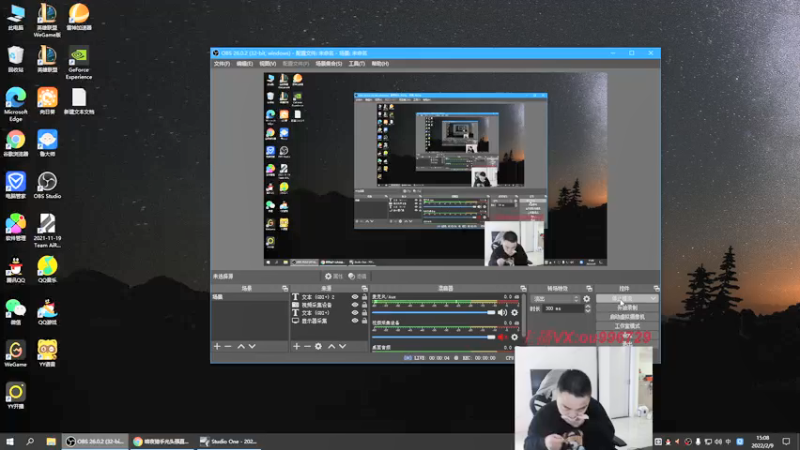Add a new source with the plus icon

point(296,346)
